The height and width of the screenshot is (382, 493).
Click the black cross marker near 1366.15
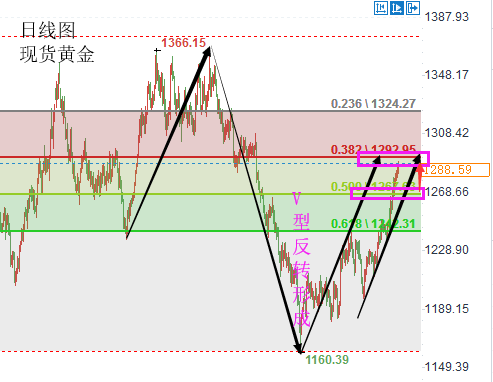click(x=157, y=51)
